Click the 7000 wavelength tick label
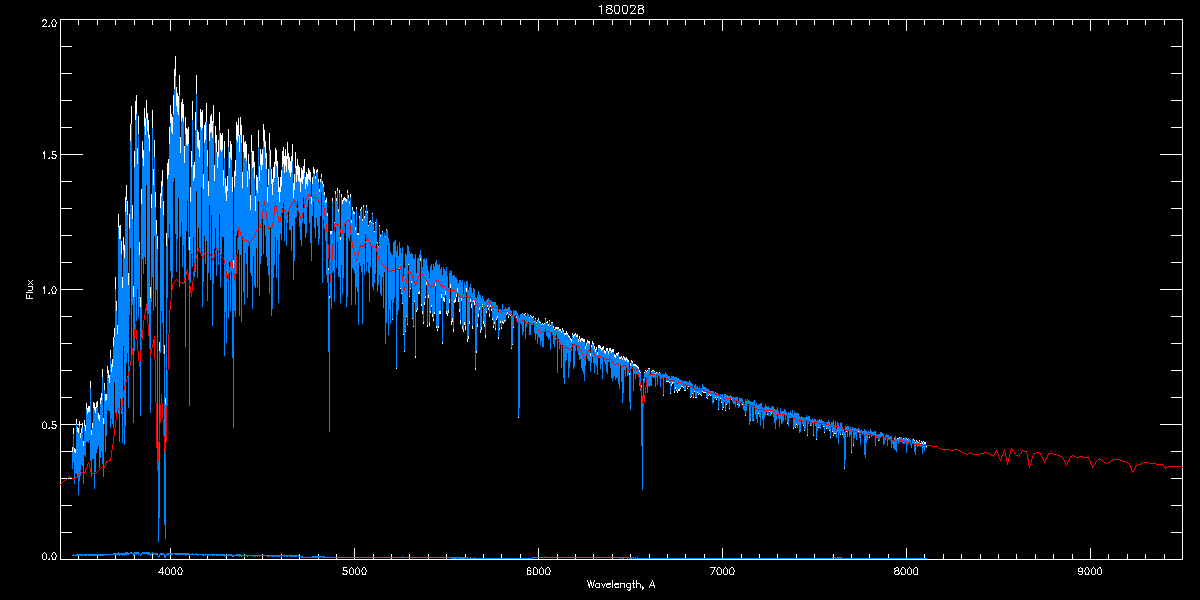This screenshot has height=600, width=1200. coord(722,572)
